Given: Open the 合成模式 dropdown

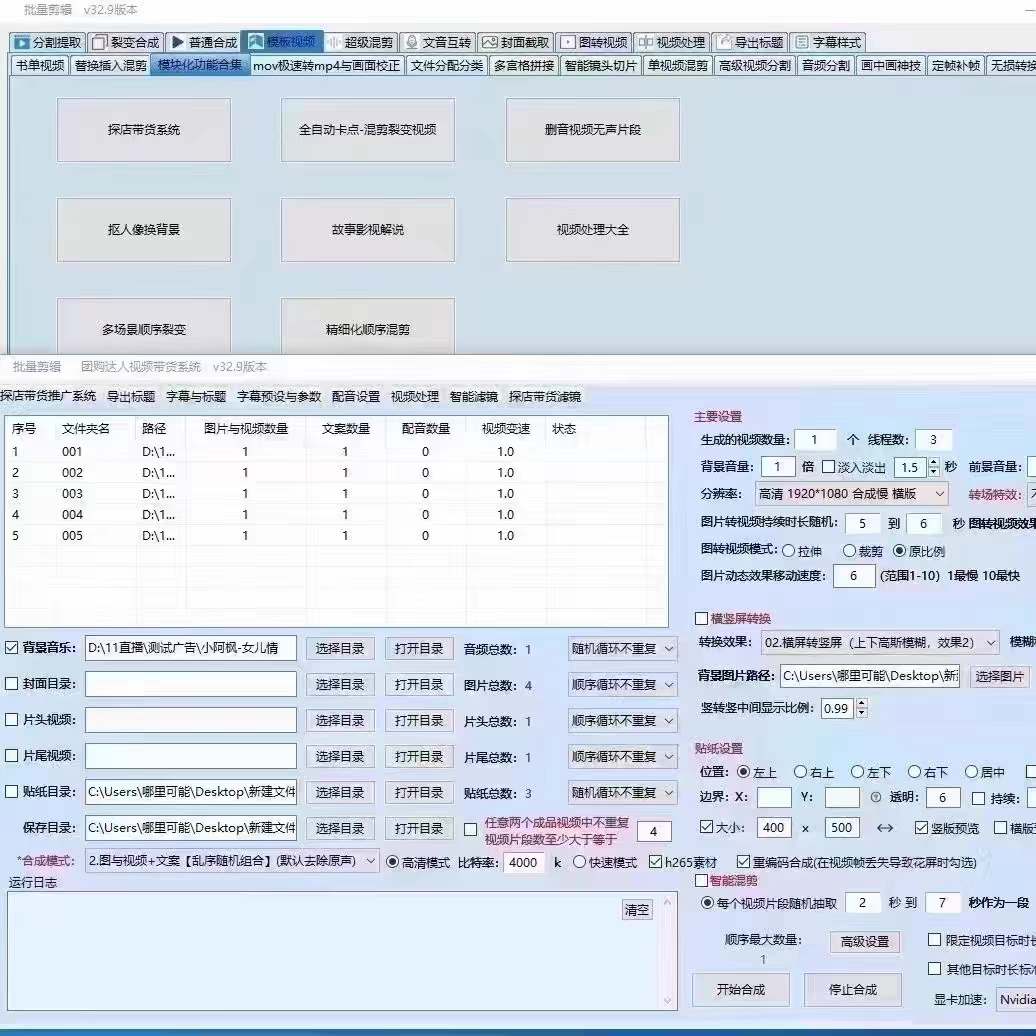Looking at the screenshot, I should tap(232, 861).
